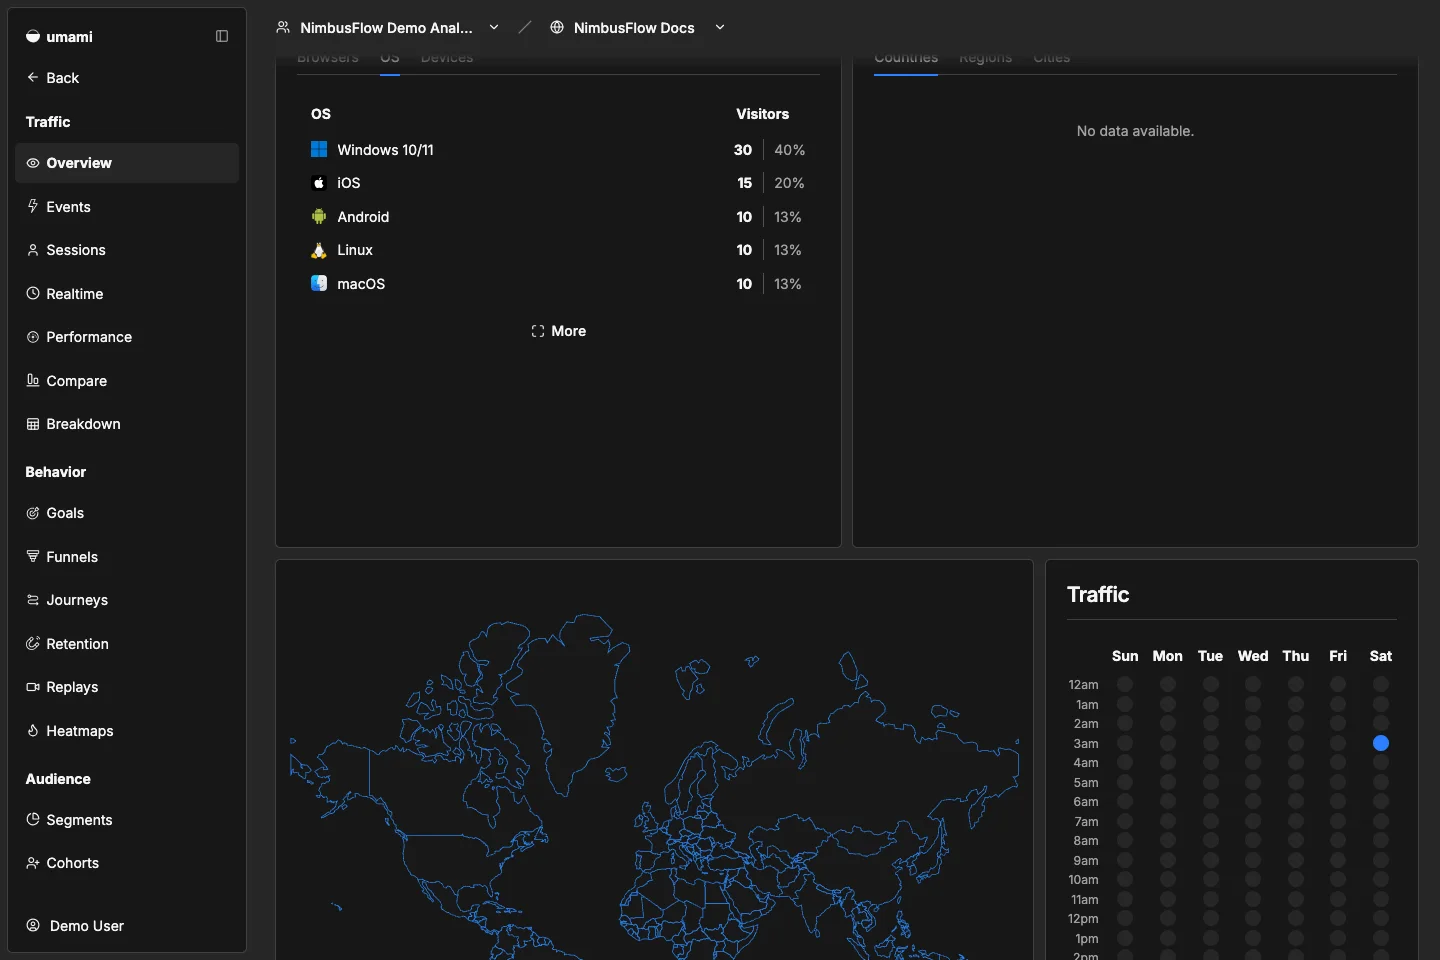Click the expand icon beside More
The width and height of the screenshot is (1440, 960).
538,331
